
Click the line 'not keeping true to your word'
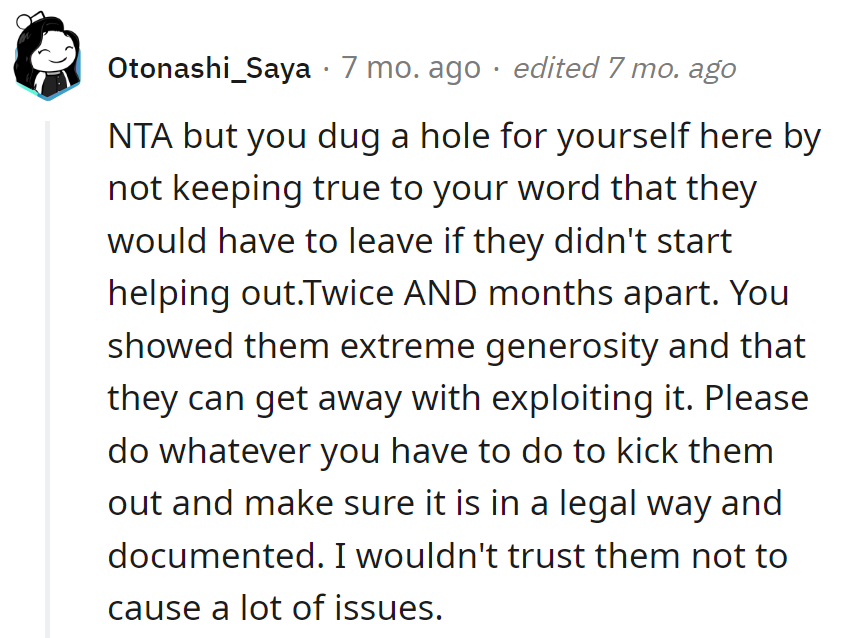(432, 189)
